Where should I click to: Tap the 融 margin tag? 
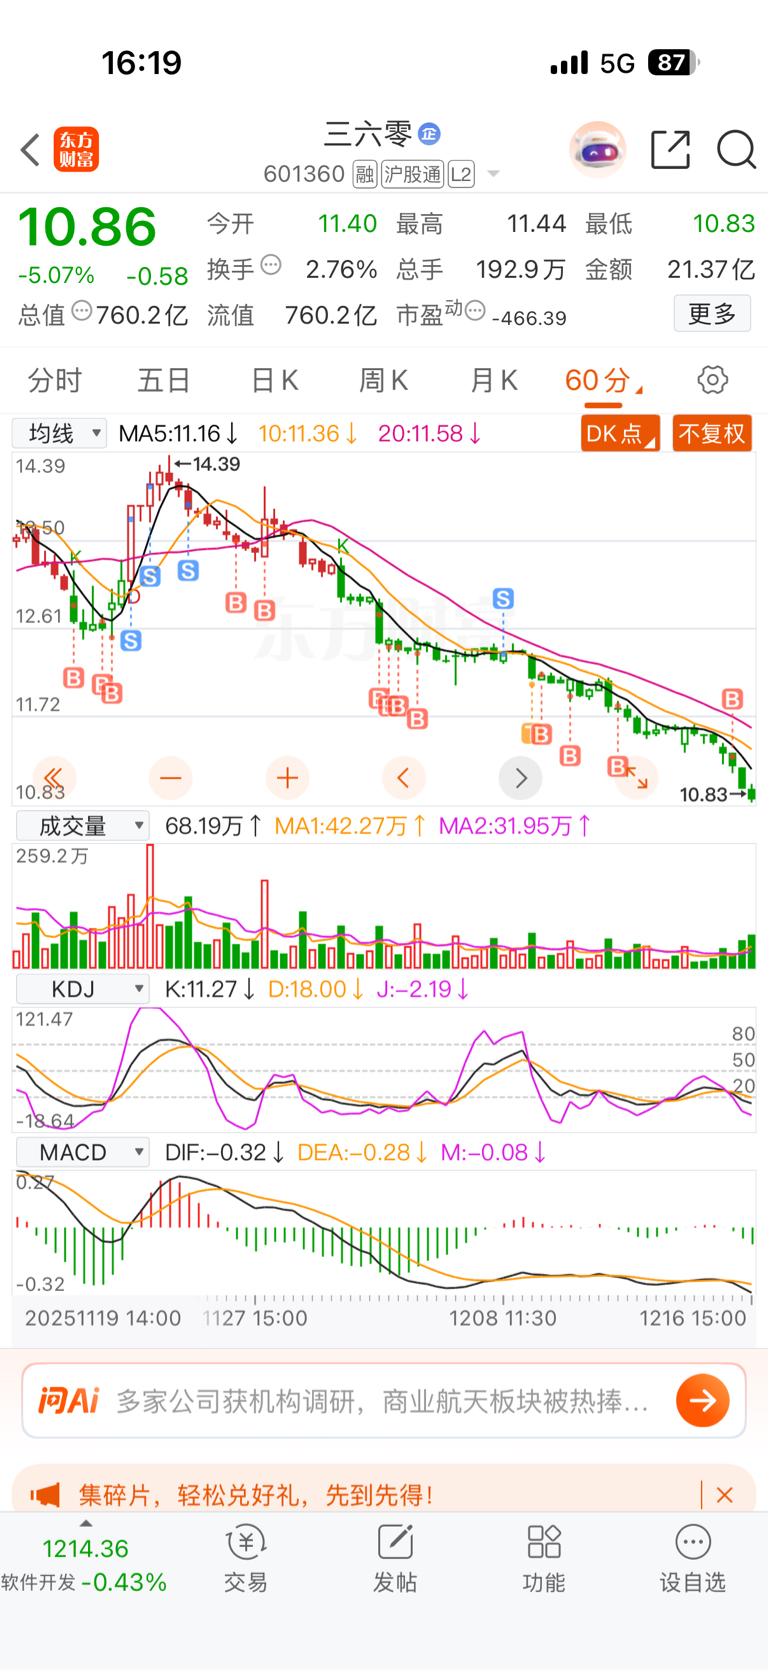[x=365, y=175]
